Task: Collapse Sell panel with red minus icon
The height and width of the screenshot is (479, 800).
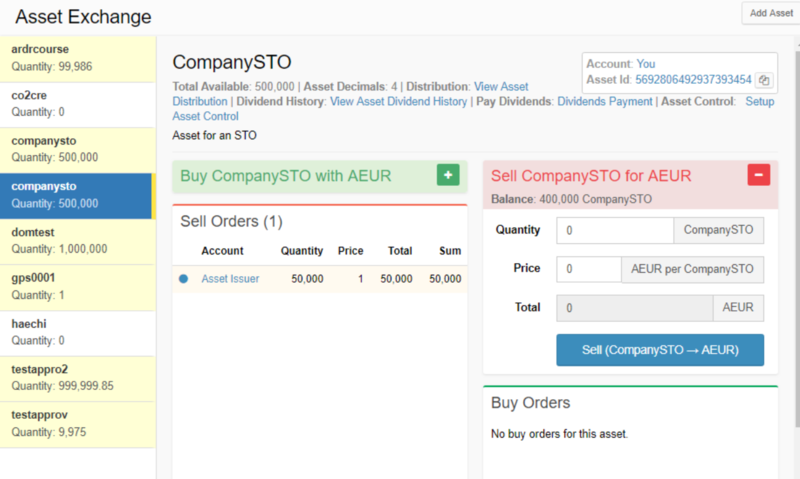Action: tap(759, 175)
